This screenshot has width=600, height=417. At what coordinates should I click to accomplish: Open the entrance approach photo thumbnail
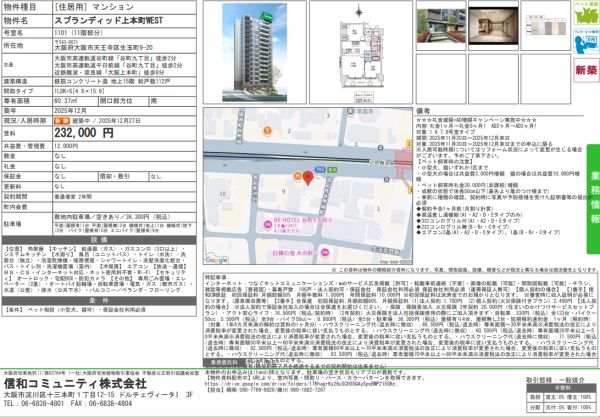(441, 26)
